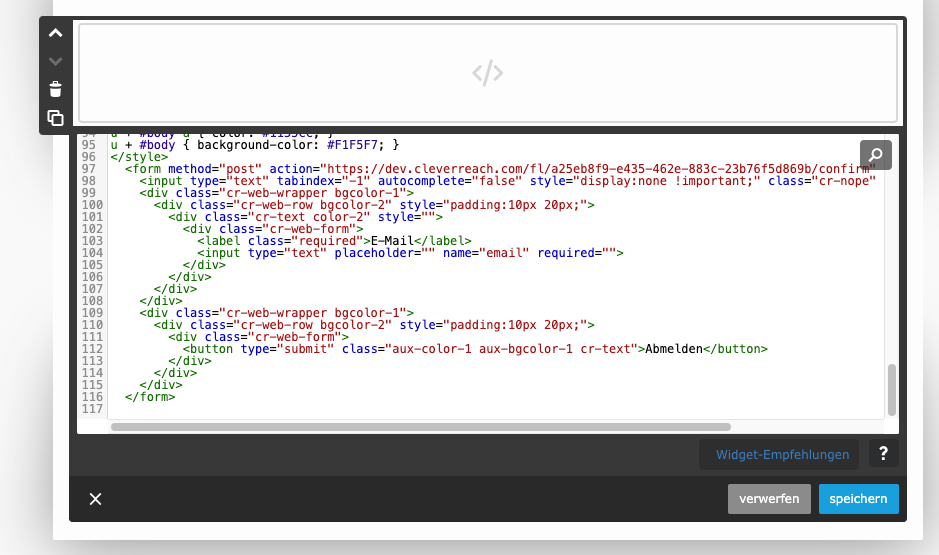Click the empty line 117 in the editor
Image resolution: width=939 pixels, height=555 pixels.
click(x=496, y=408)
